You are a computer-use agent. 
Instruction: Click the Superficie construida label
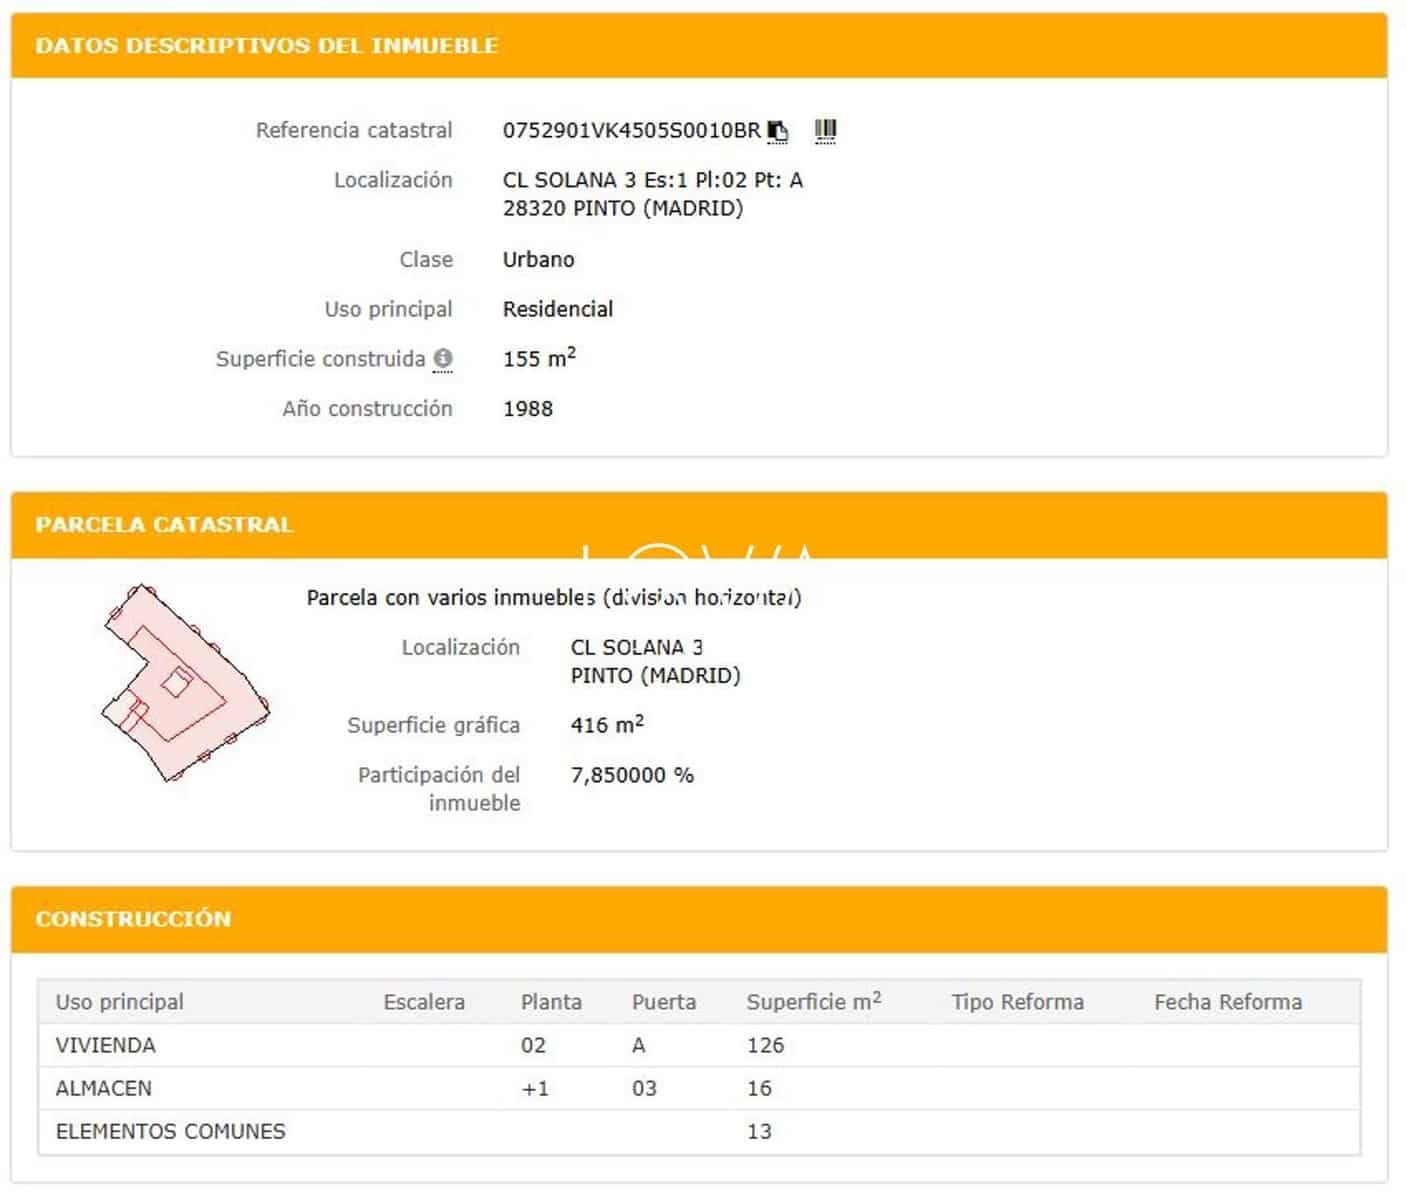[x=320, y=359]
